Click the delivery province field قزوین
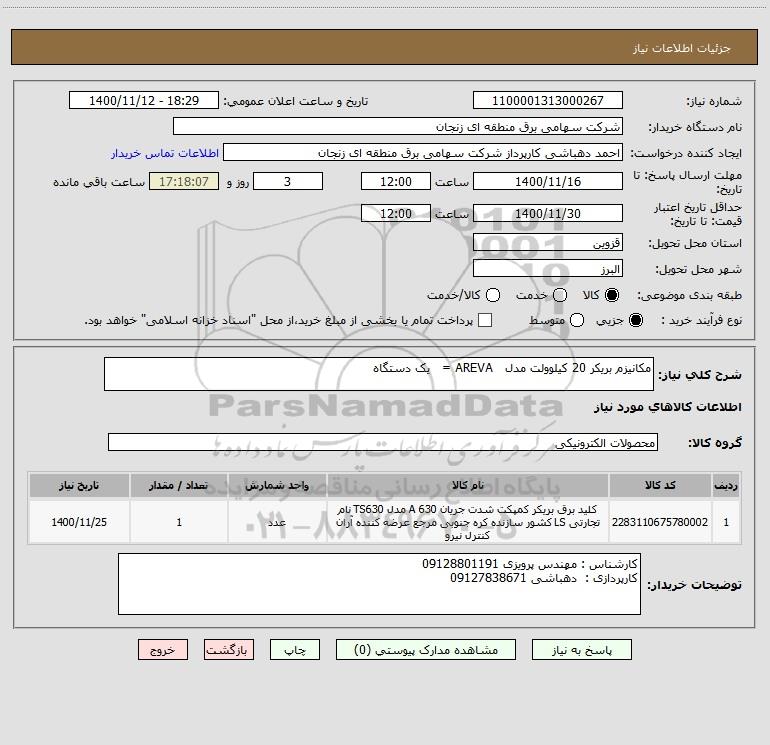Viewport: 770px width, 745px height. point(548,242)
